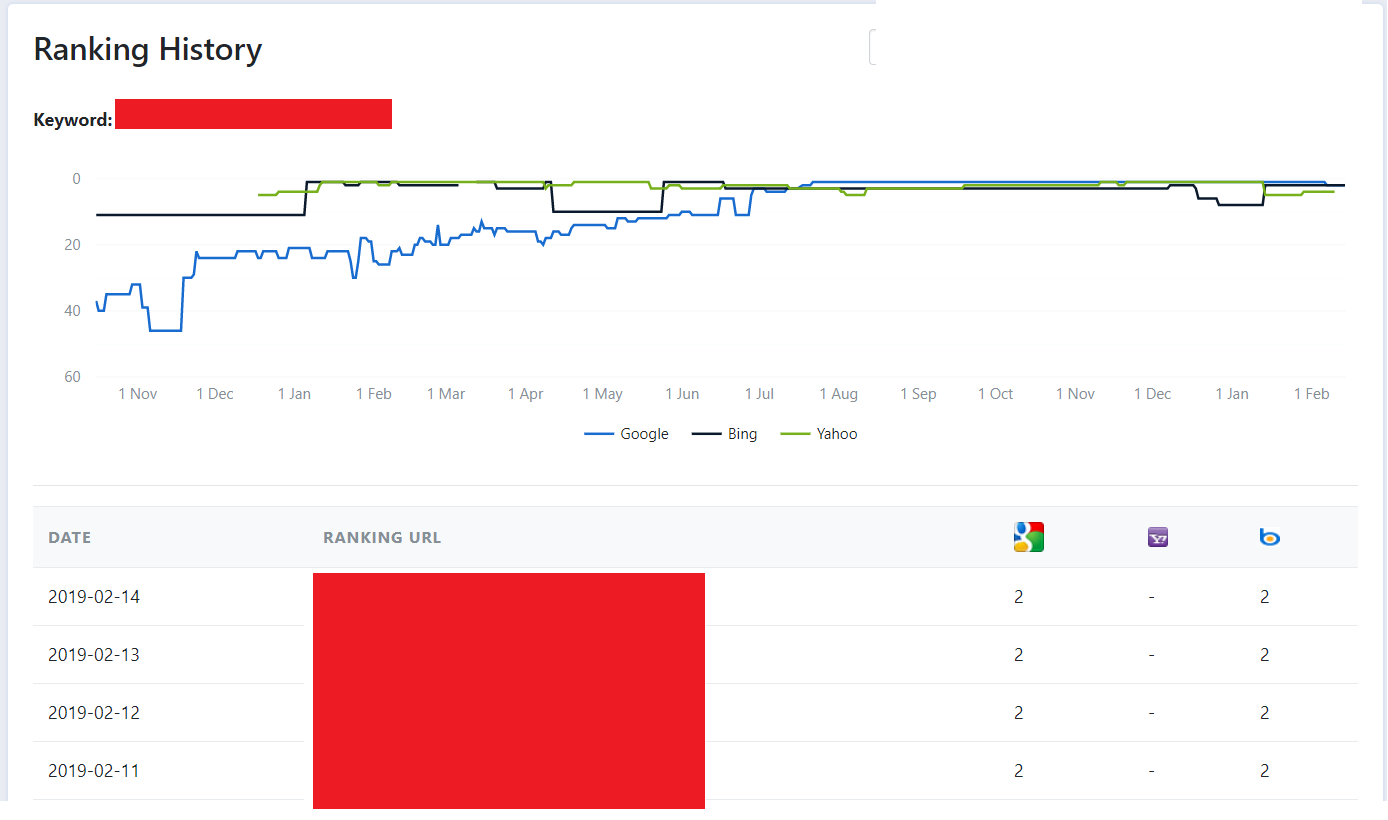The image size is (1388, 820).
Task: Click the Ranking History heading
Action: [148, 49]
